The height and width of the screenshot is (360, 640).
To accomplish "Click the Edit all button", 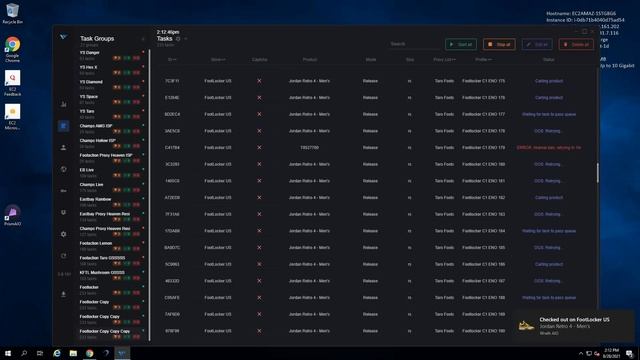I will (x=537, y=44).
